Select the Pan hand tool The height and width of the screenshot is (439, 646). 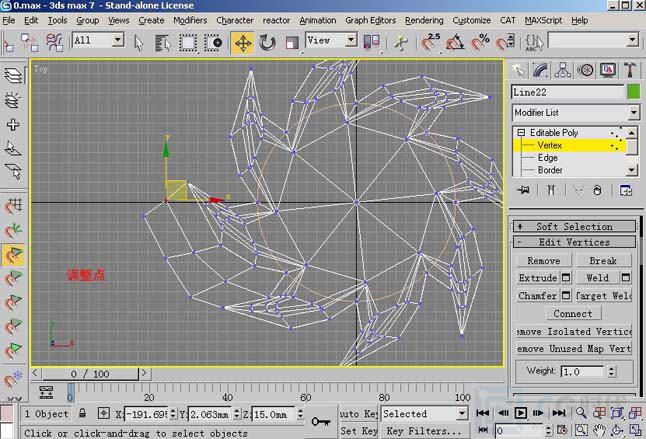[x=599, y=430]
